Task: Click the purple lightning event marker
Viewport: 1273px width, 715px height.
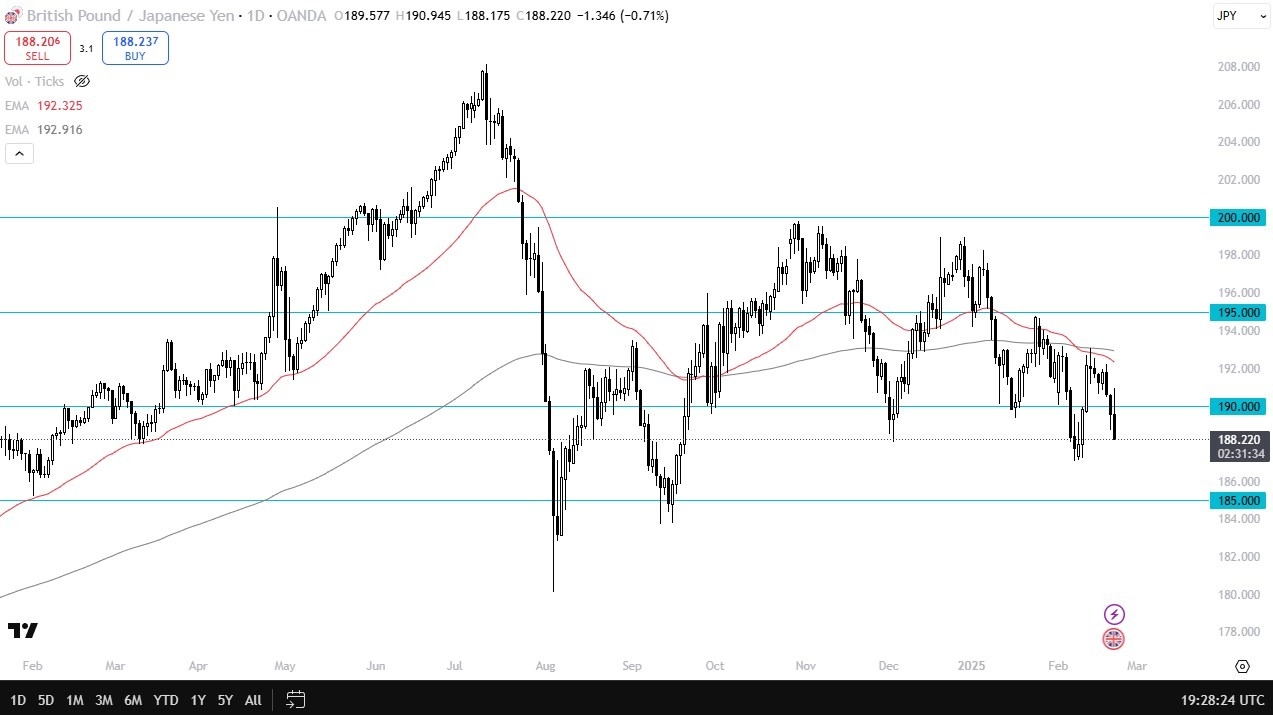Action: [x=1114, y=614]
